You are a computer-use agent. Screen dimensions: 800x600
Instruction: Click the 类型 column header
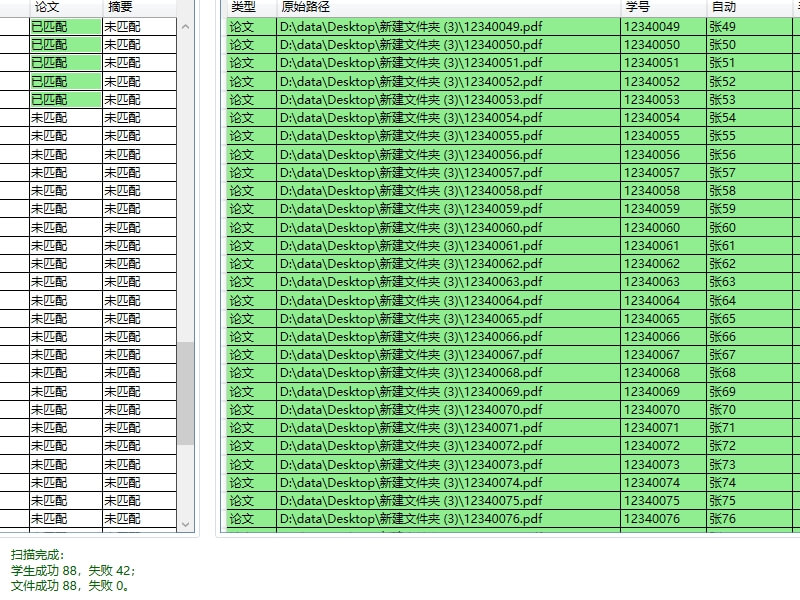243,7
